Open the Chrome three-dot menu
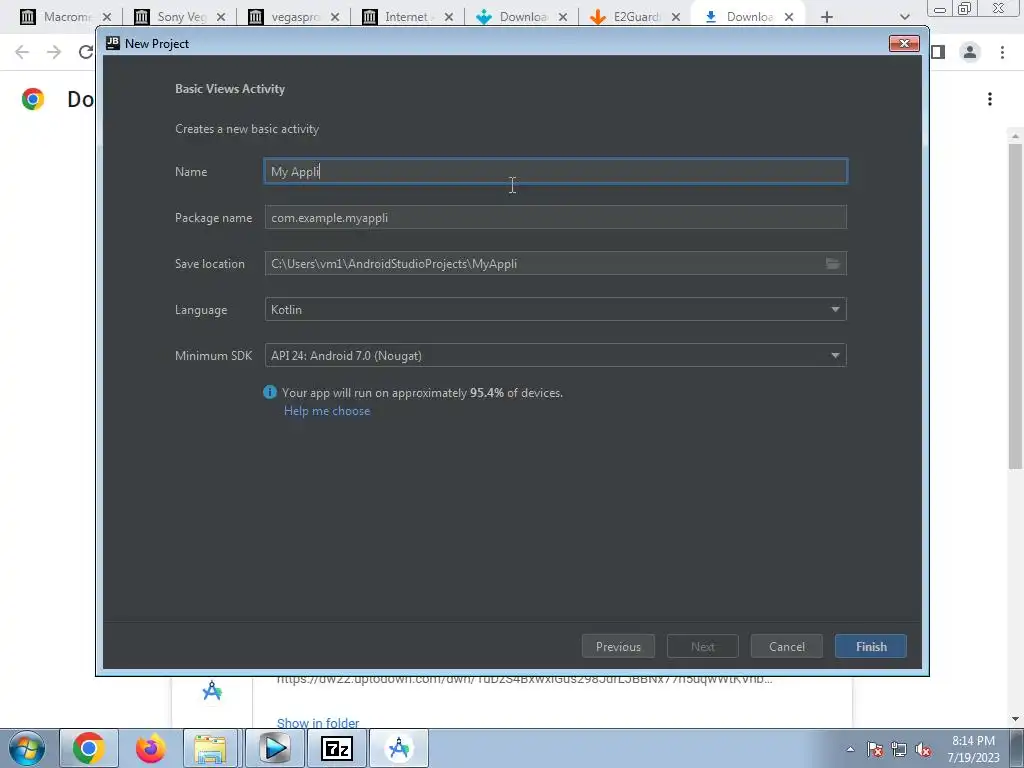 (1002, 52)
